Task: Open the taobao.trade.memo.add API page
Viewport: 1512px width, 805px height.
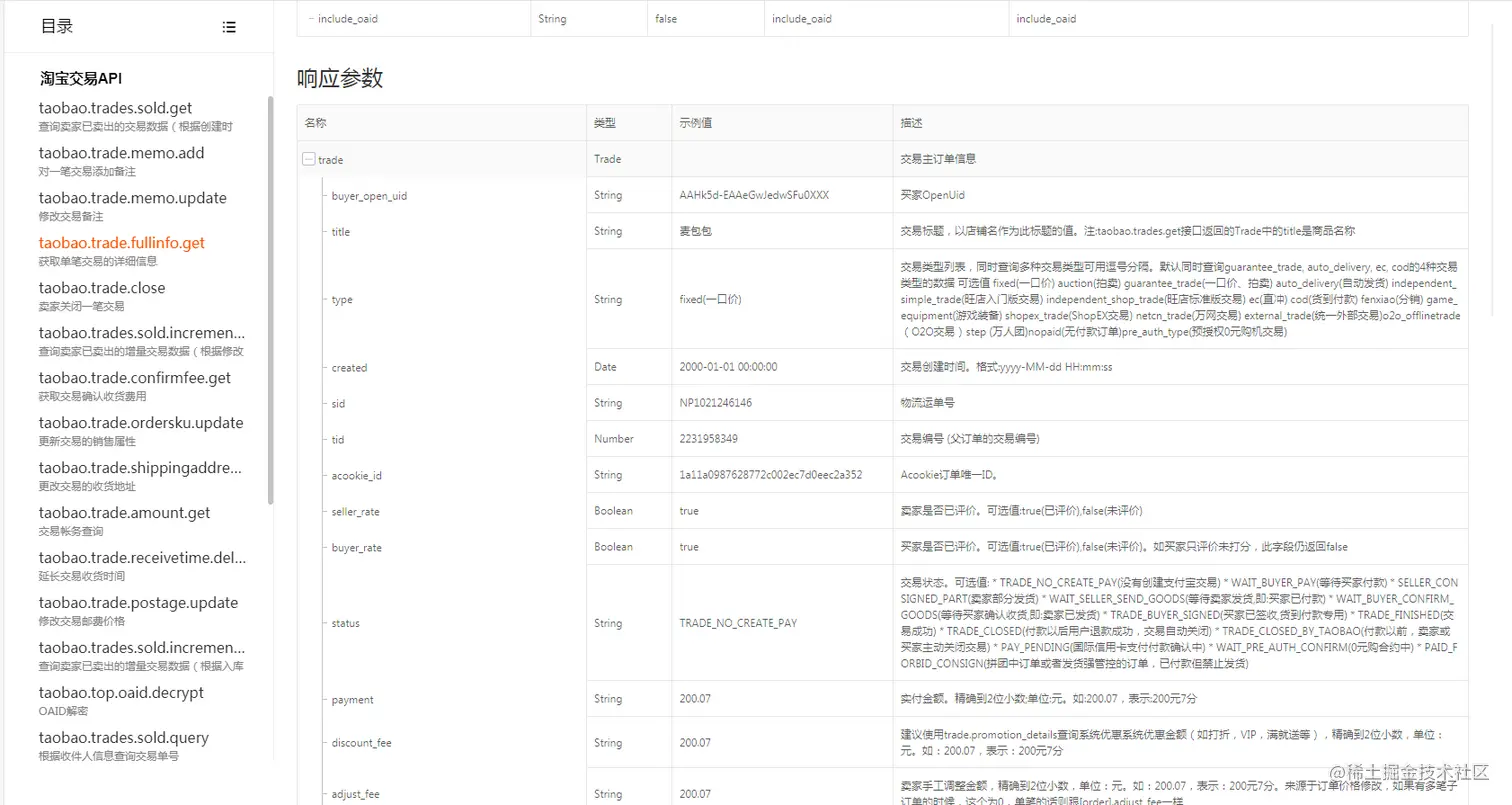Action: point(122,153)
